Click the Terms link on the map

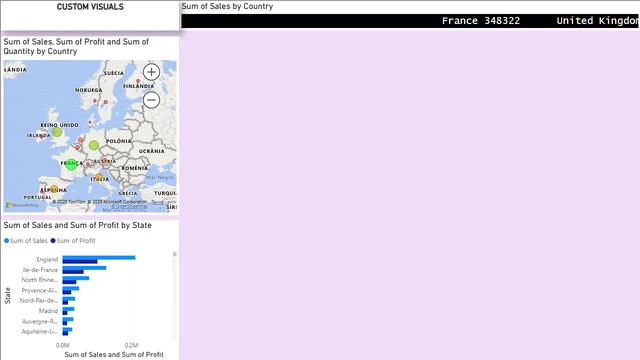click(x=157, y=202)
